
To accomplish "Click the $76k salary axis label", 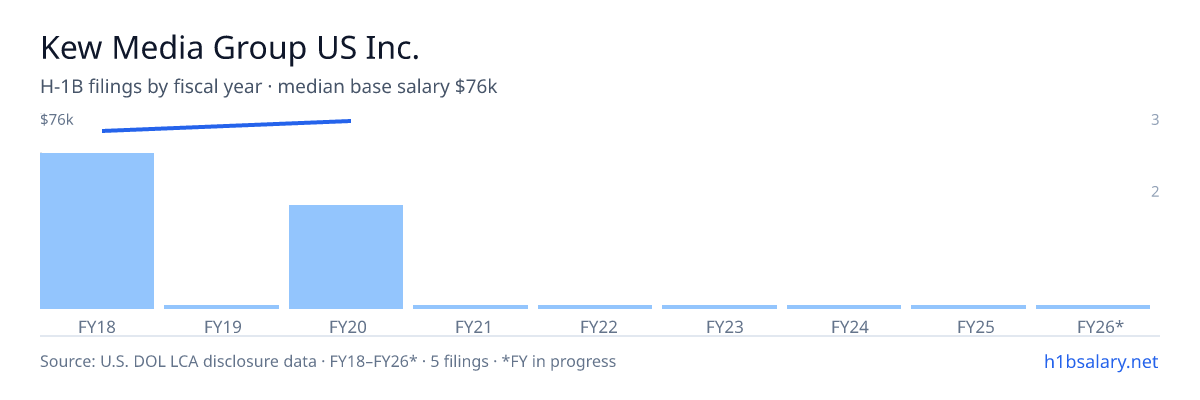I will 57,120.
